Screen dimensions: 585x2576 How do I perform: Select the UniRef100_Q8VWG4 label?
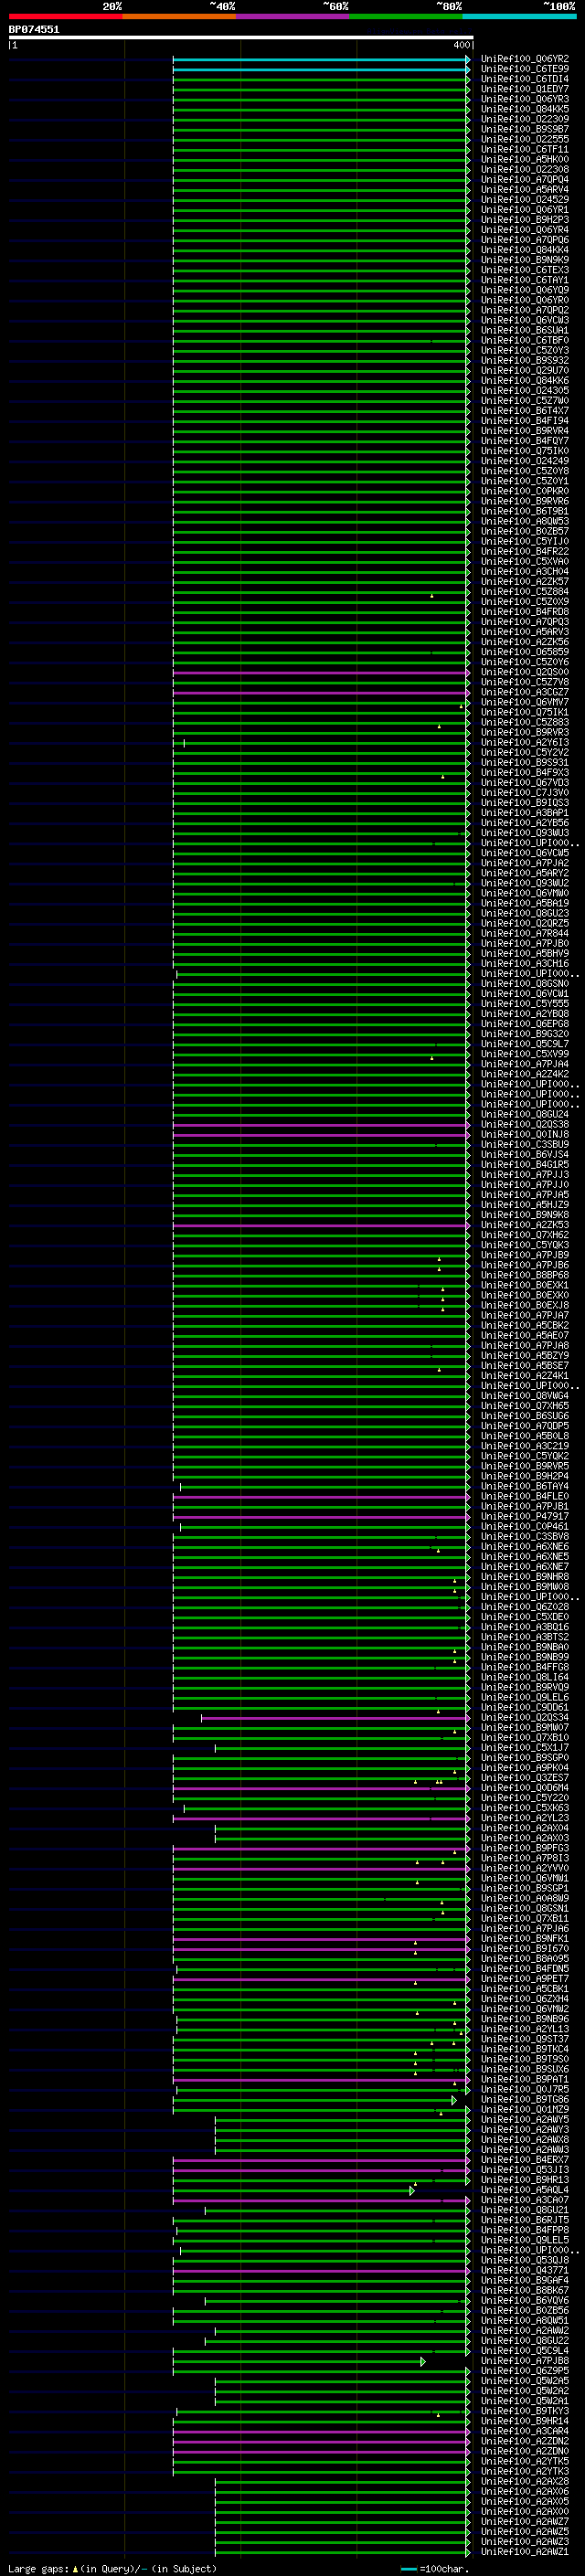524,1396
